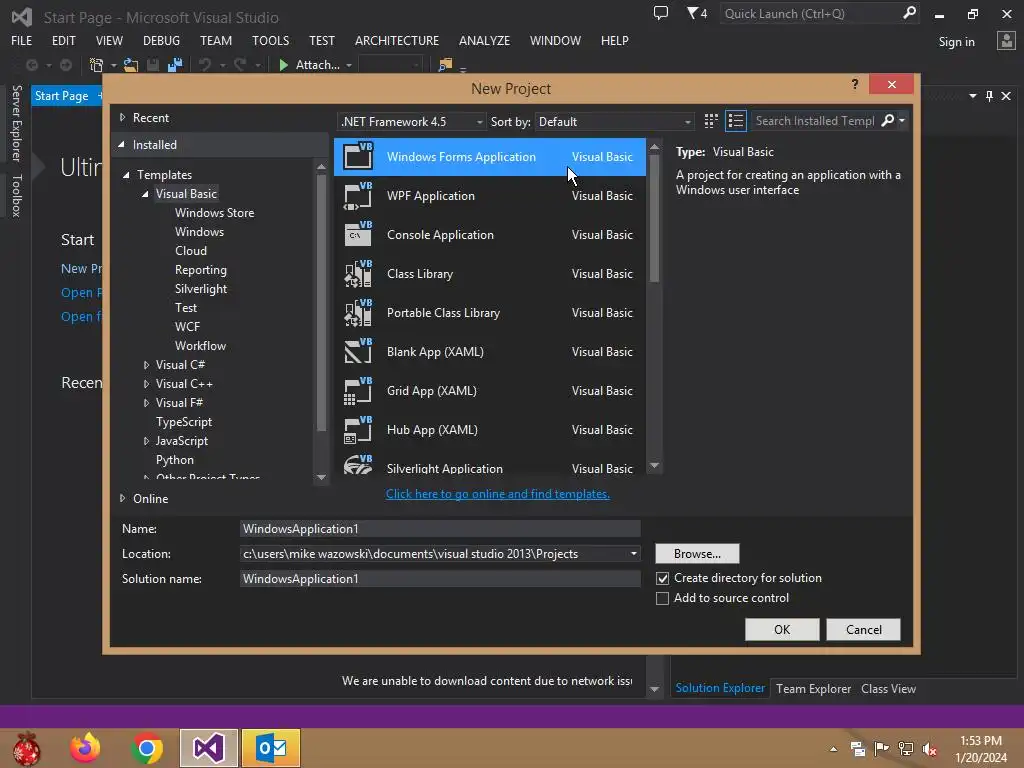Select the Silverlight category in the tree
The image size is (1024, 768).
tap(200, 289)
